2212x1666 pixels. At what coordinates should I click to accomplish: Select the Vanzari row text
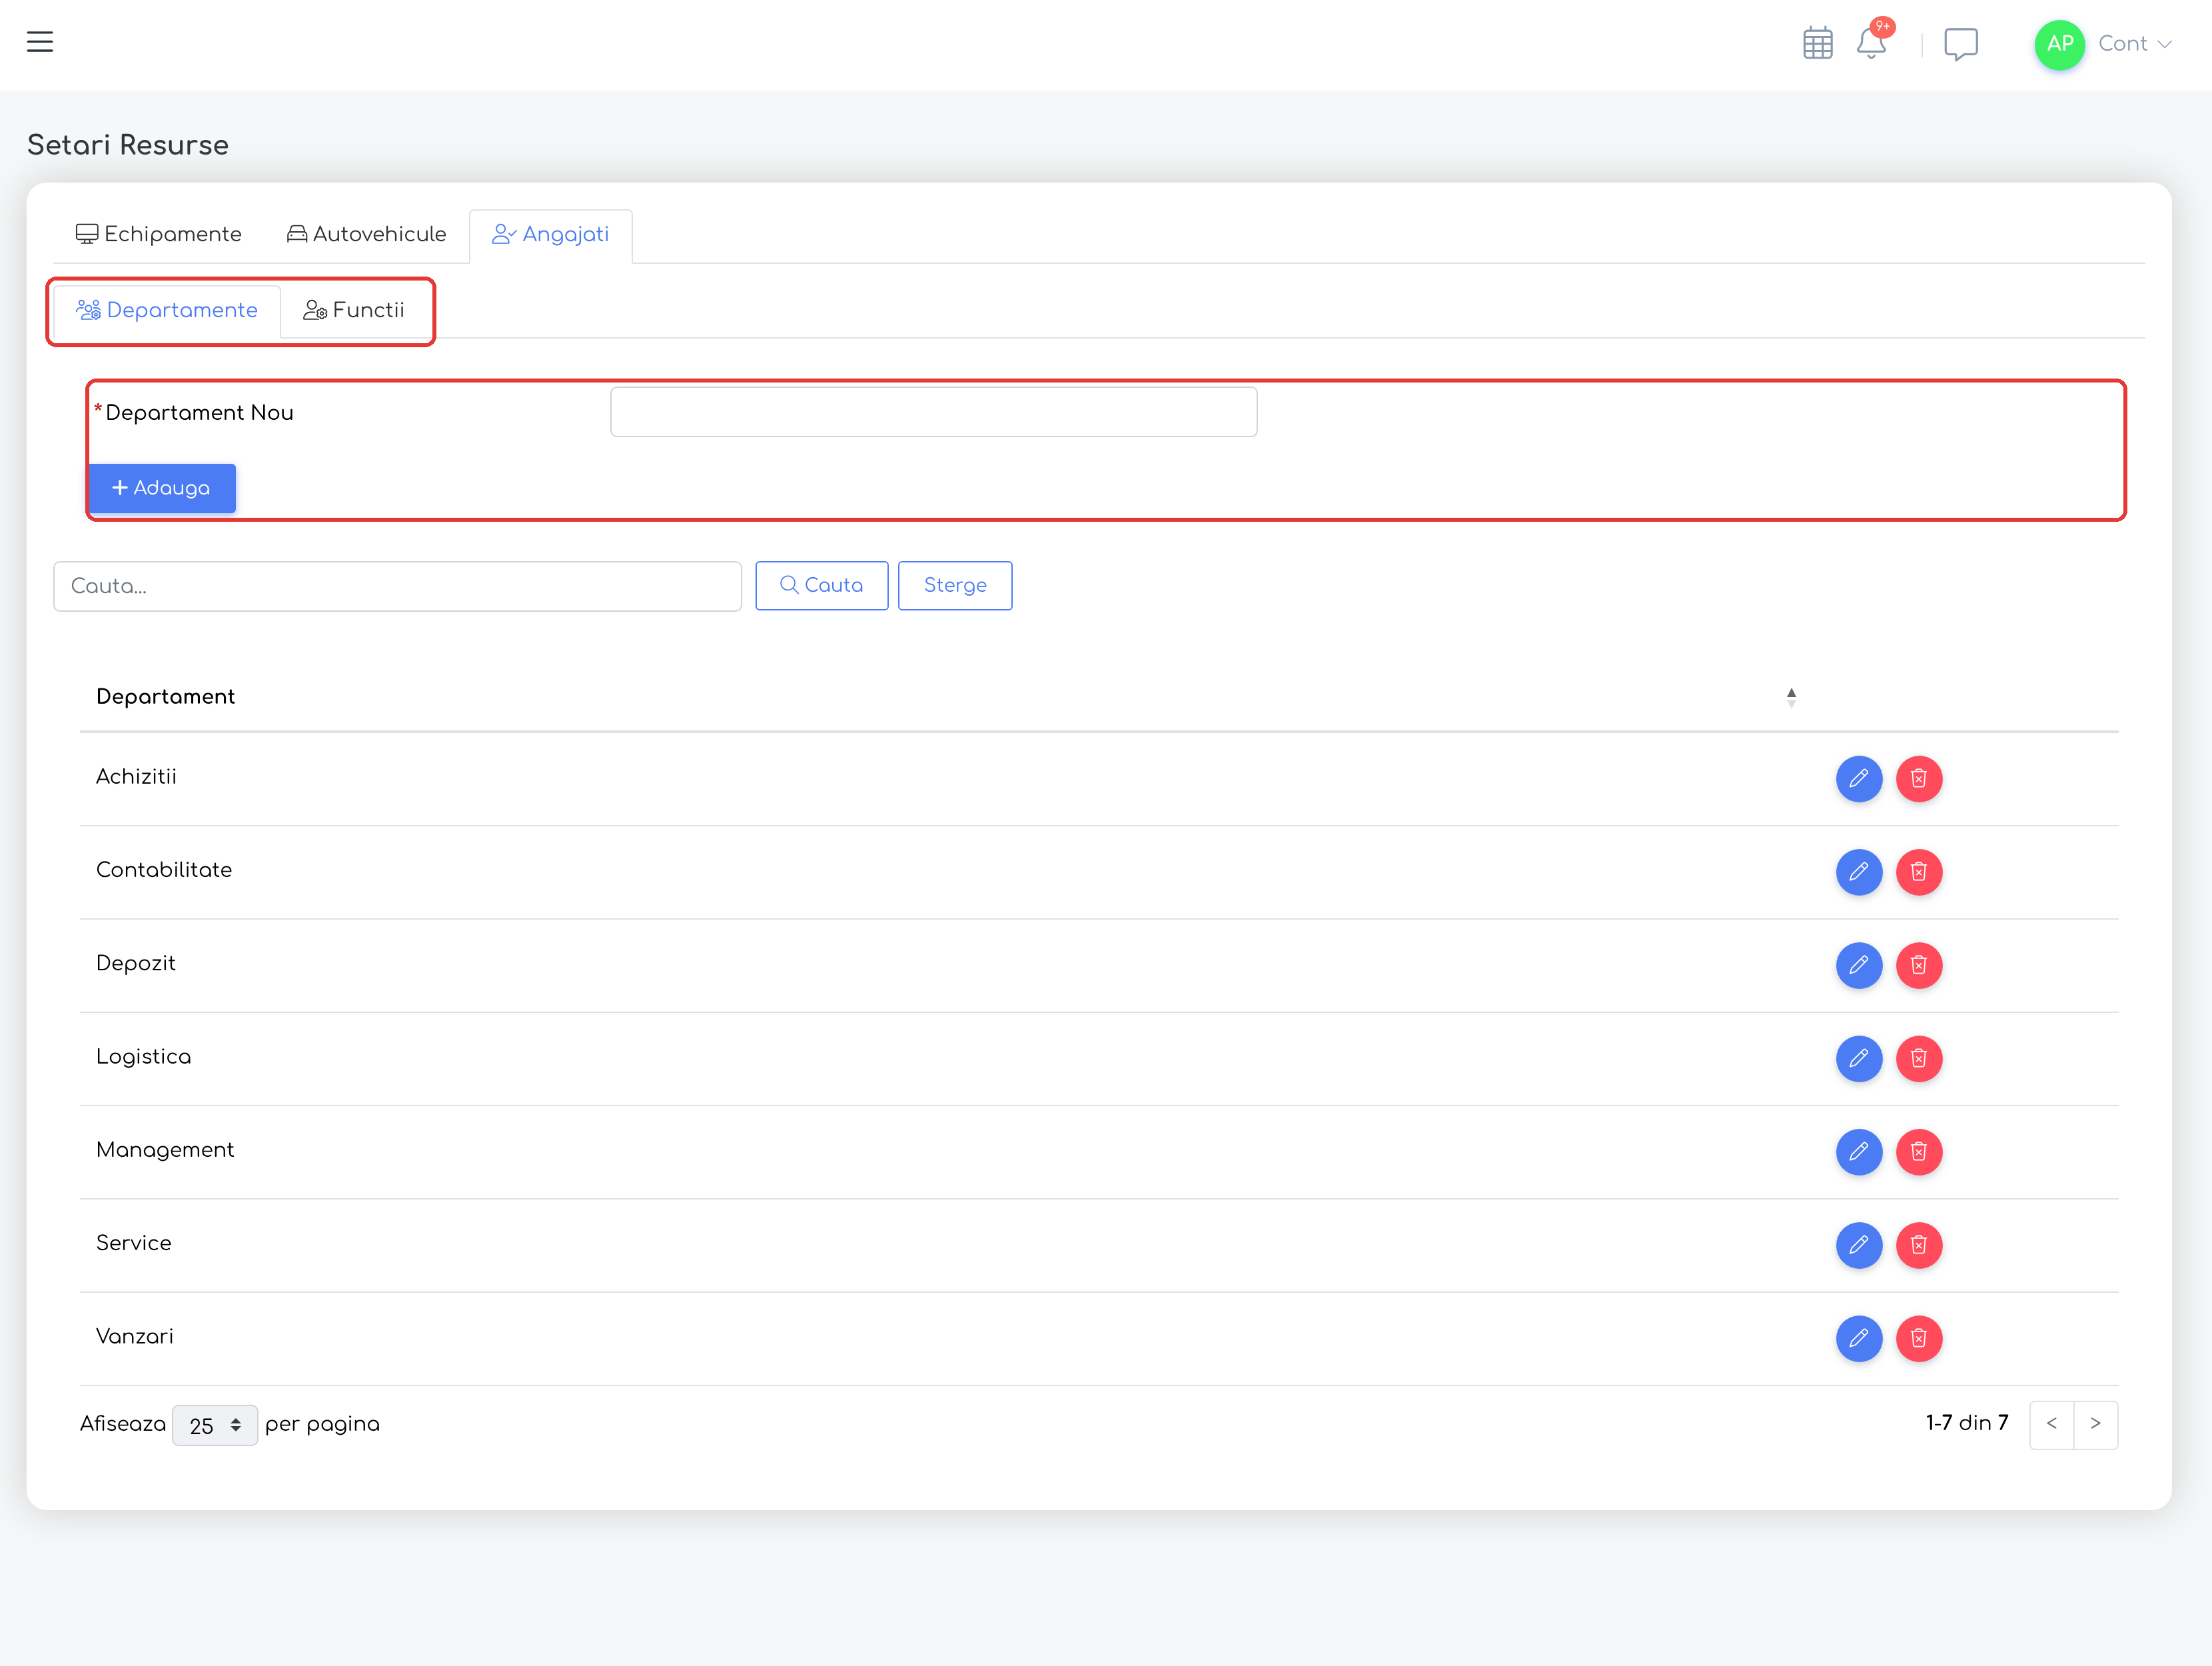pyautogui.click(x=135, y=1337)
